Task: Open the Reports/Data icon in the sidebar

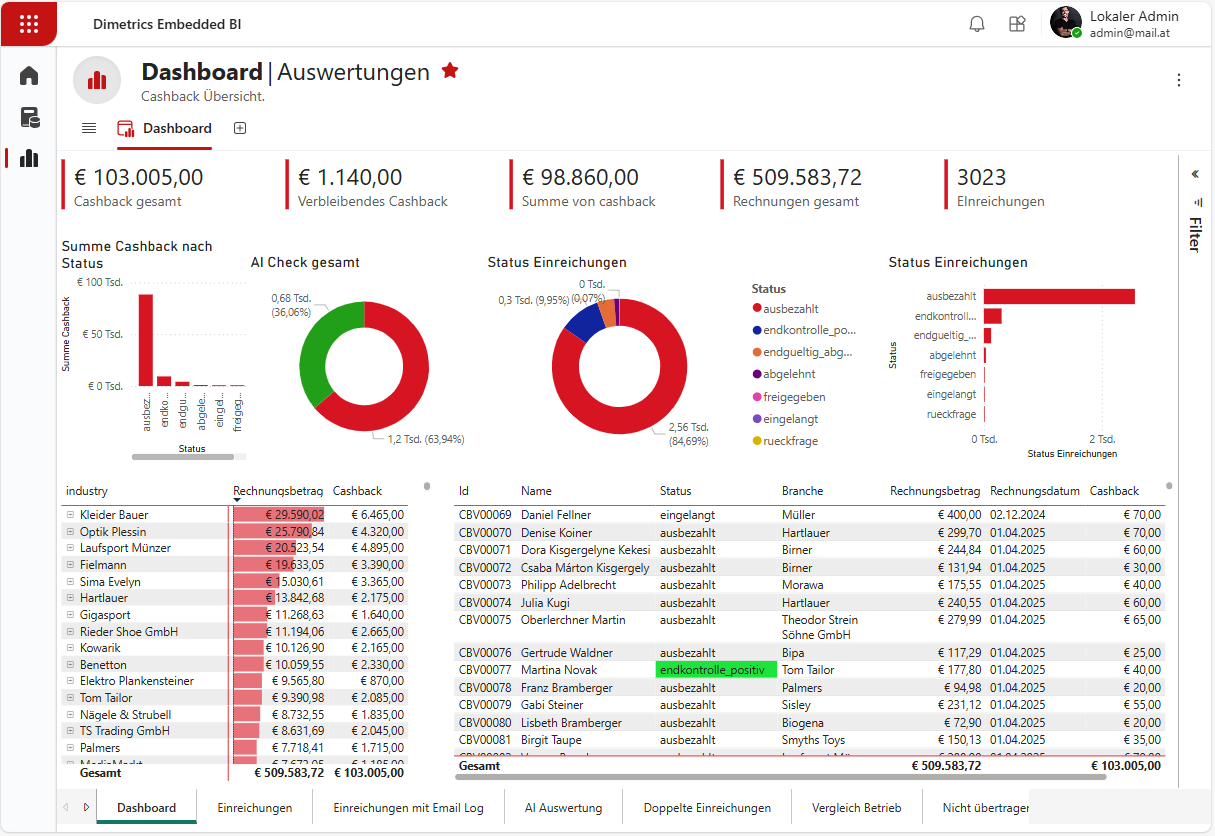Action: tap(28, 117)
